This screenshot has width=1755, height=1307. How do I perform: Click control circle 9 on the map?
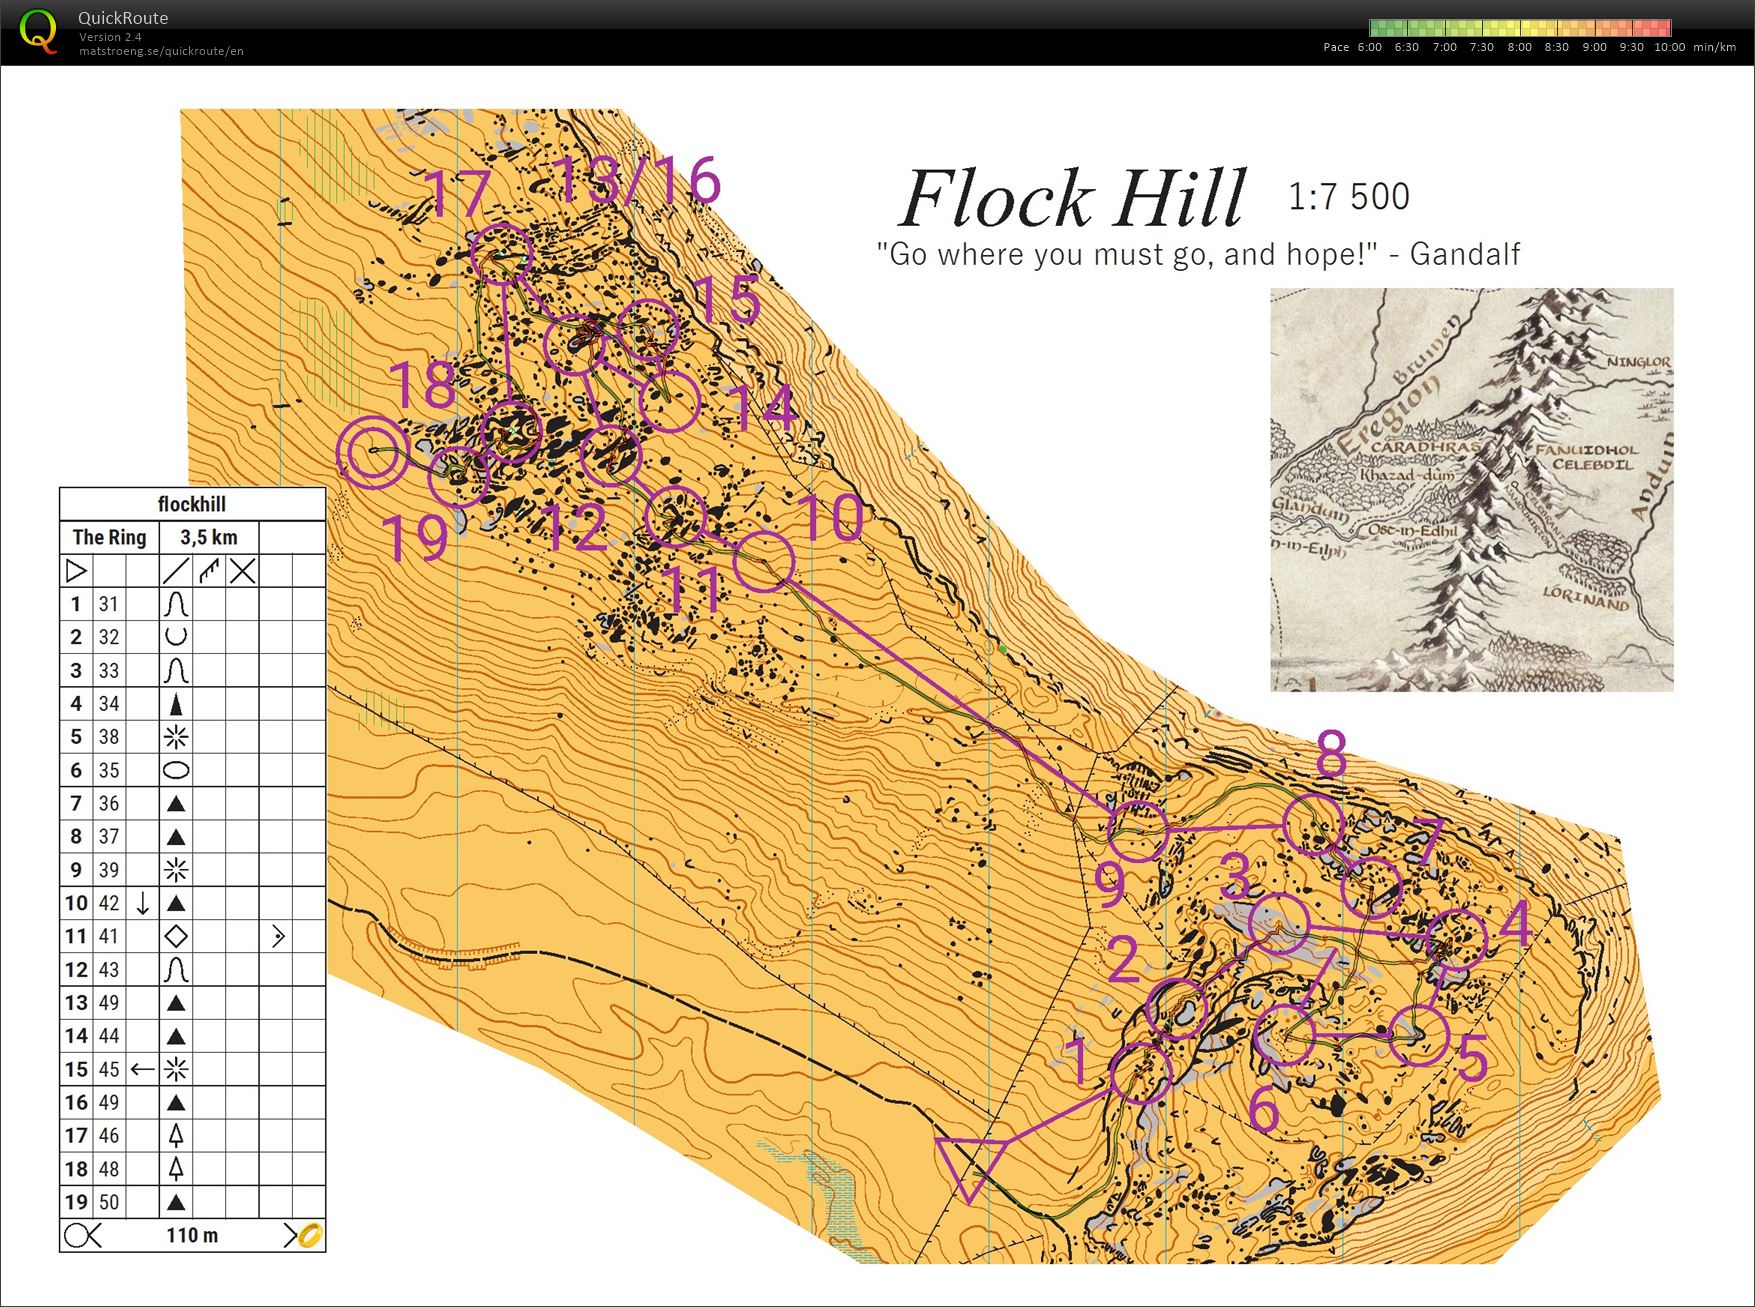[x=1138, y=830]
